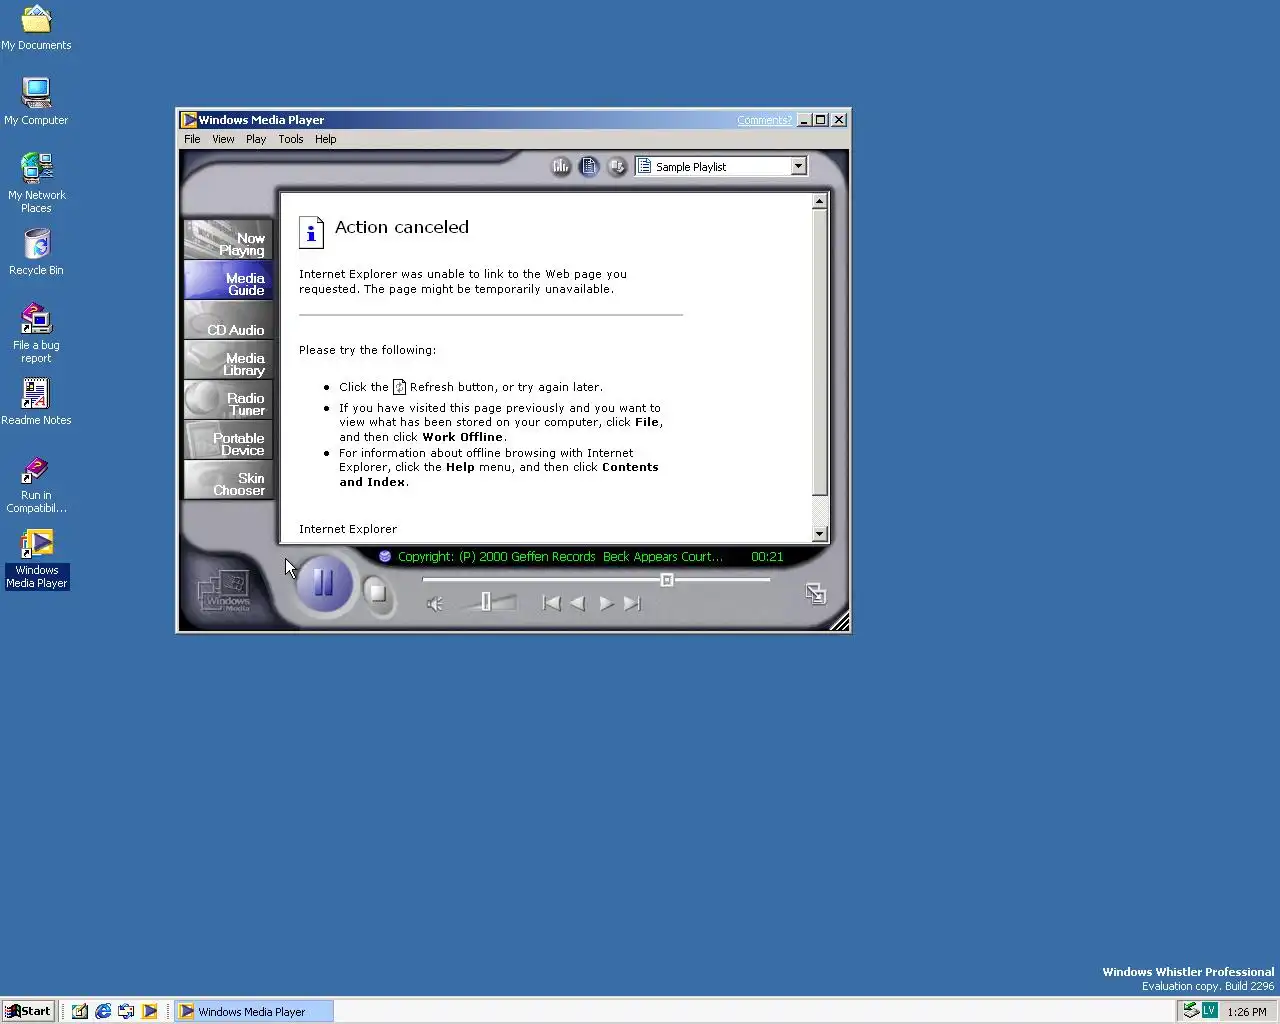Image resolution: width=1280 pixels, height=1024 pixels.
Task: Open the Media Library tab
Action: coord(228,360)
